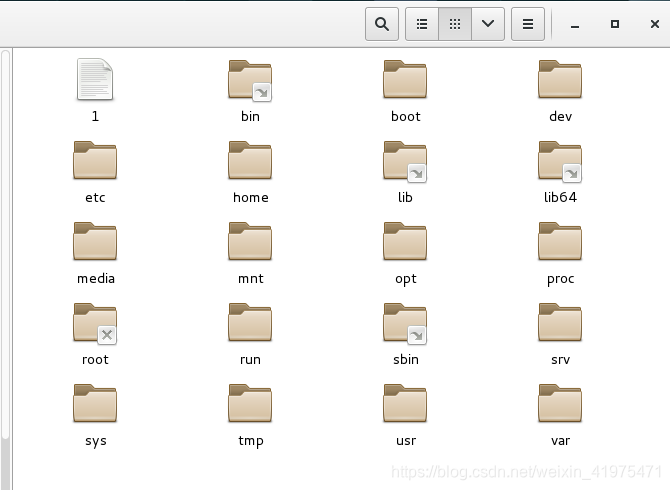Select the tmp folder icon
Image resolution: width=670 pixels, height=490 pixels.
coord(250,403)
